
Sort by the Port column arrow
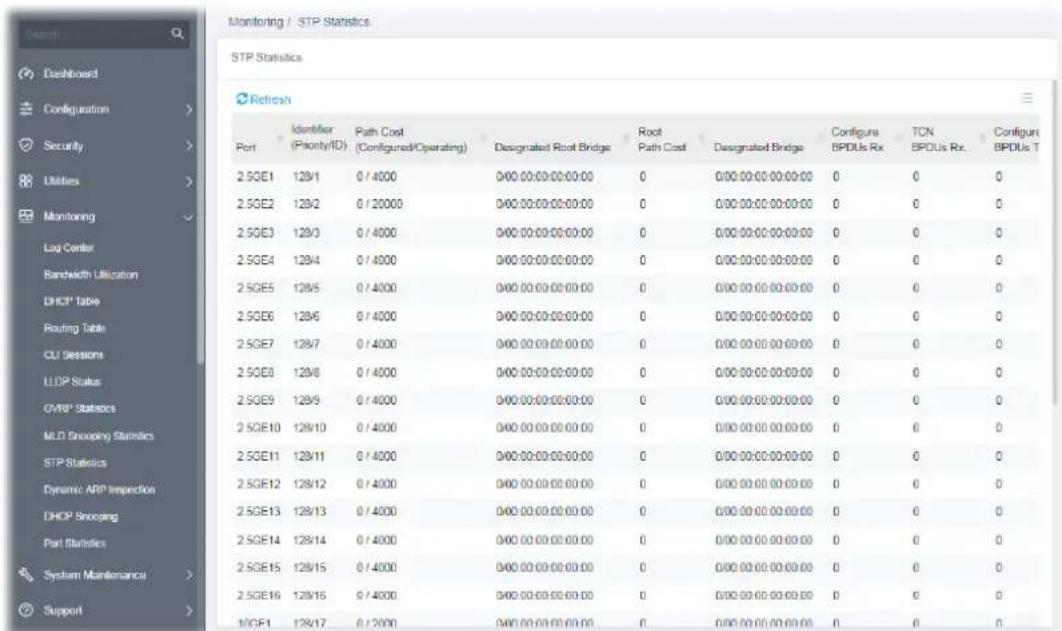pyautogui.click(x=279, y=139)
